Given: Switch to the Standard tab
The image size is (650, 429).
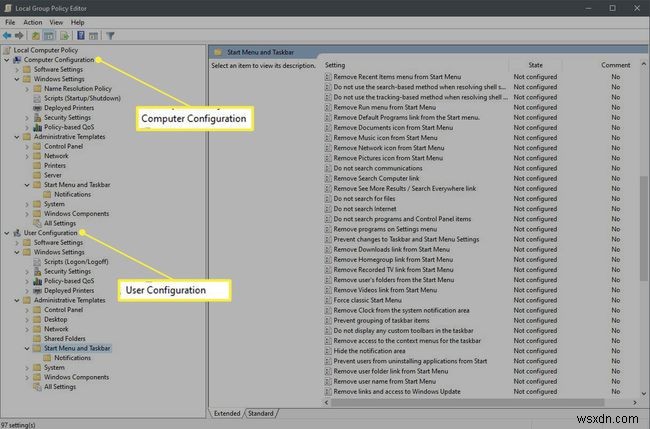Looking at the screenshot, I should (x=261, y=413).
